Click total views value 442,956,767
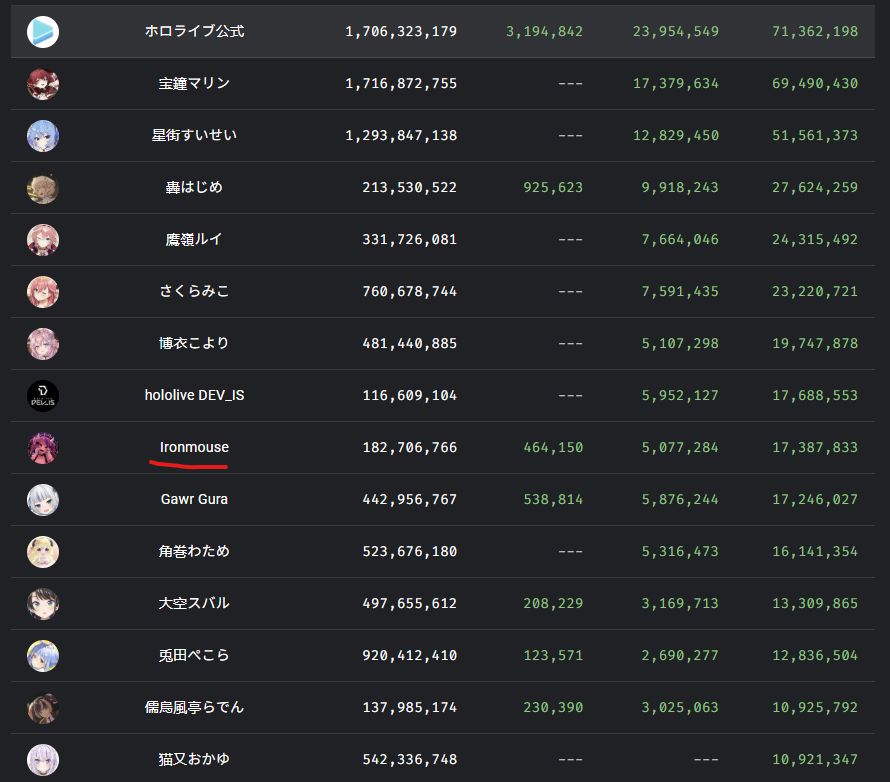This screenshot has width=890, height=782. pos(410,500)
